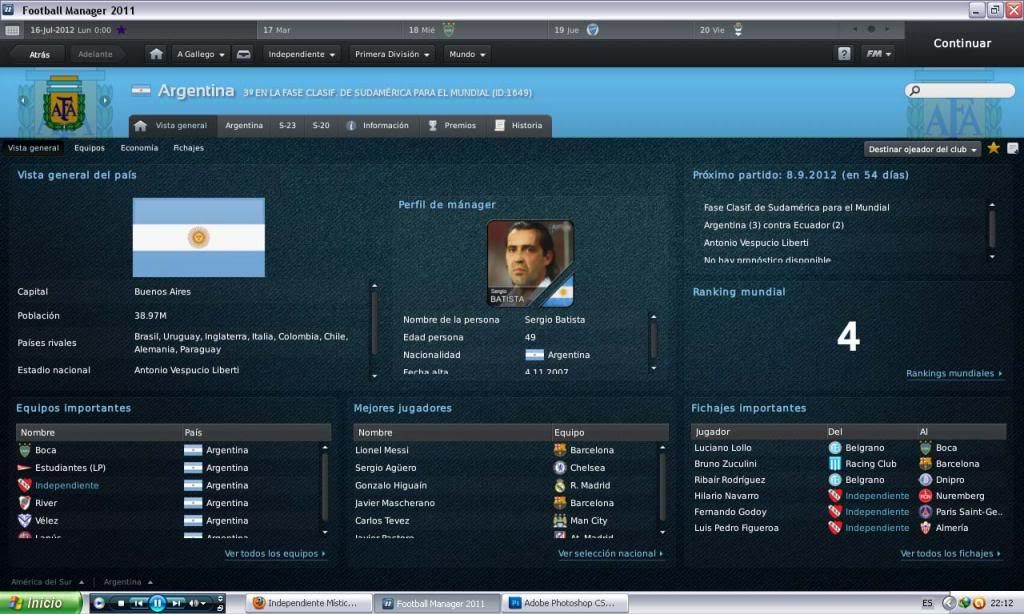Open the Primera División dropdown
Image resolution: width=1024 pixels, height=614 pixels.
pyautogui.click(x=392, y=54)
